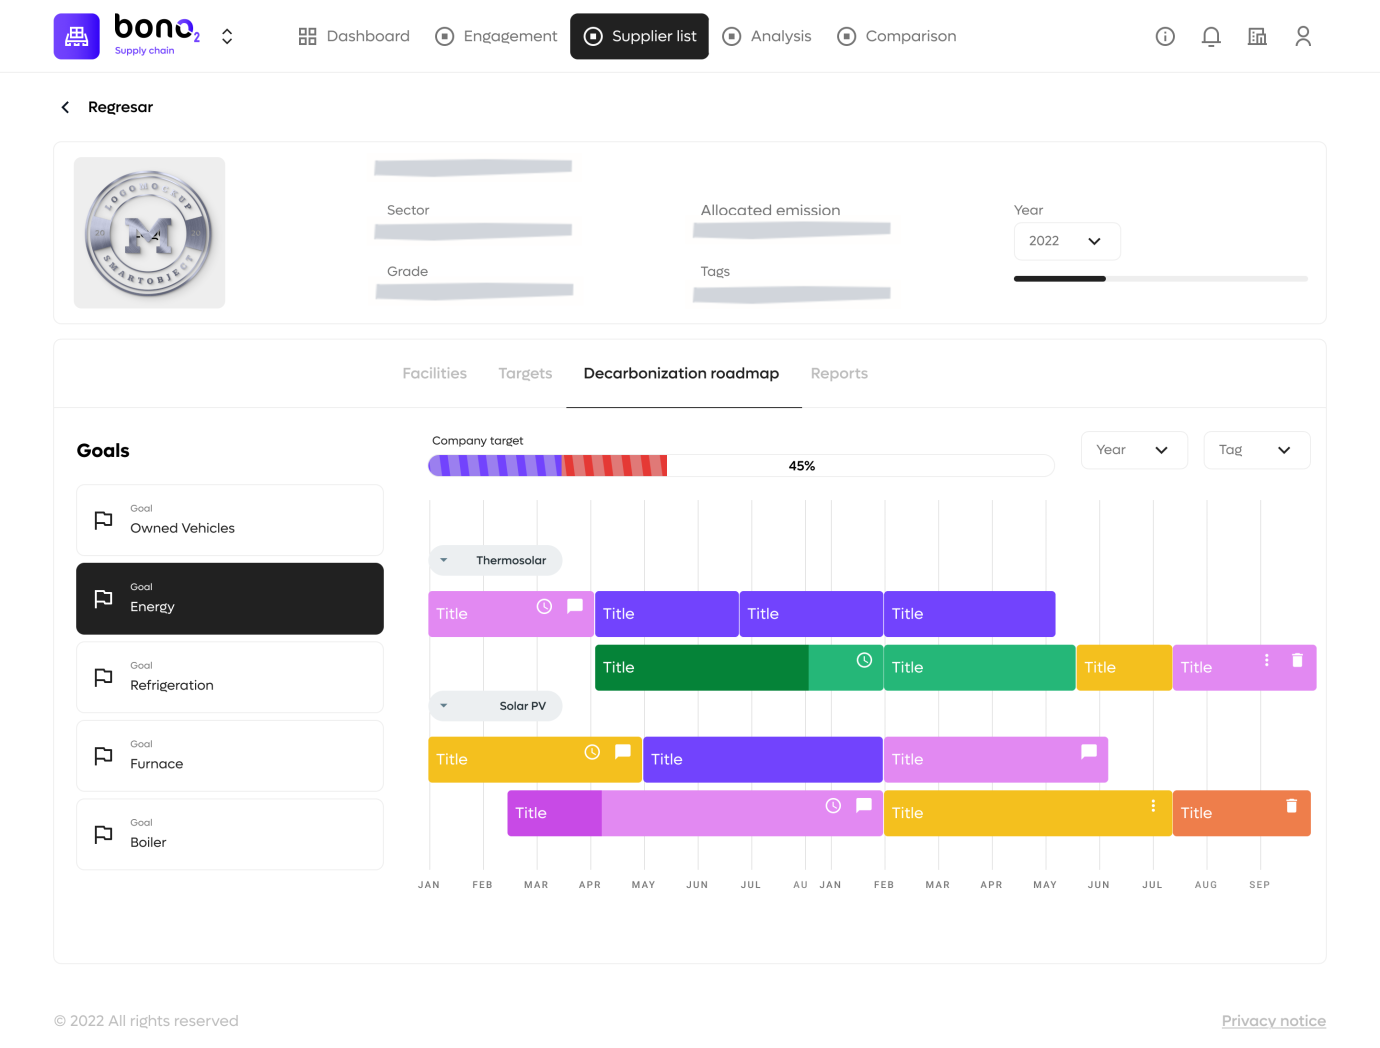Select the Furnace goal card

(229, 755)
